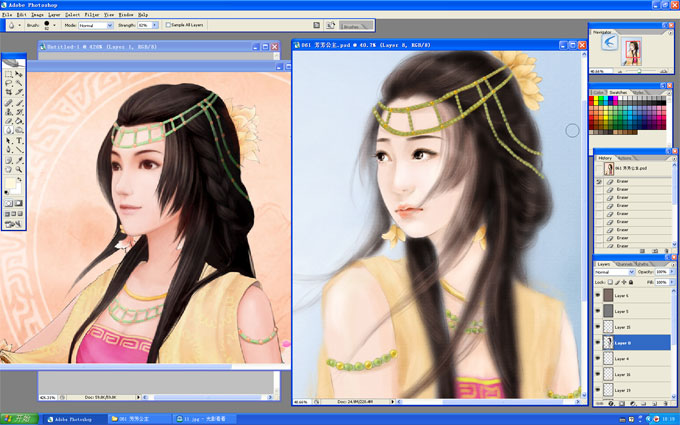Select the Hand tool
The image size is (680, 425).
tap(8, 169)
